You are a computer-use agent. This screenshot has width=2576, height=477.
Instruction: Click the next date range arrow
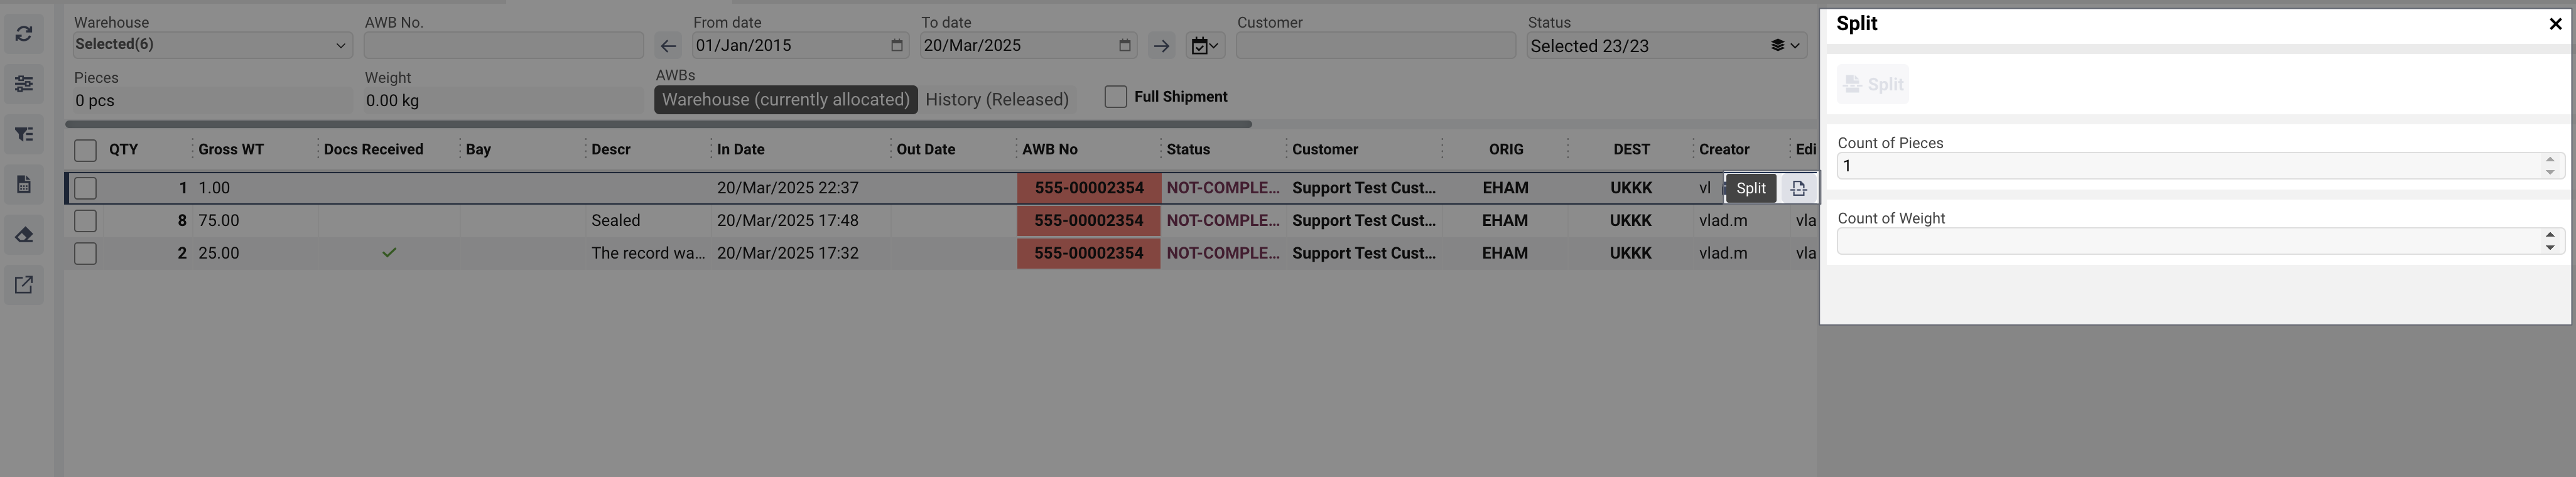tap(1160, 46)
